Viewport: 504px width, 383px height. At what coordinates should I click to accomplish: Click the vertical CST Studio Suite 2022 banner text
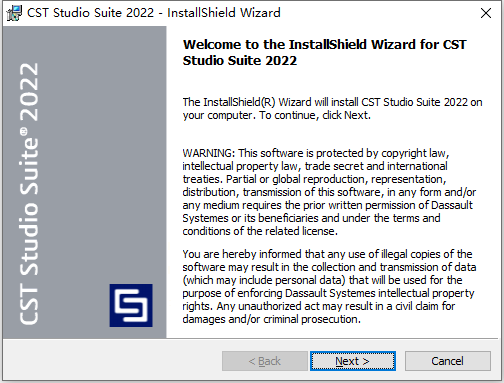29,193
